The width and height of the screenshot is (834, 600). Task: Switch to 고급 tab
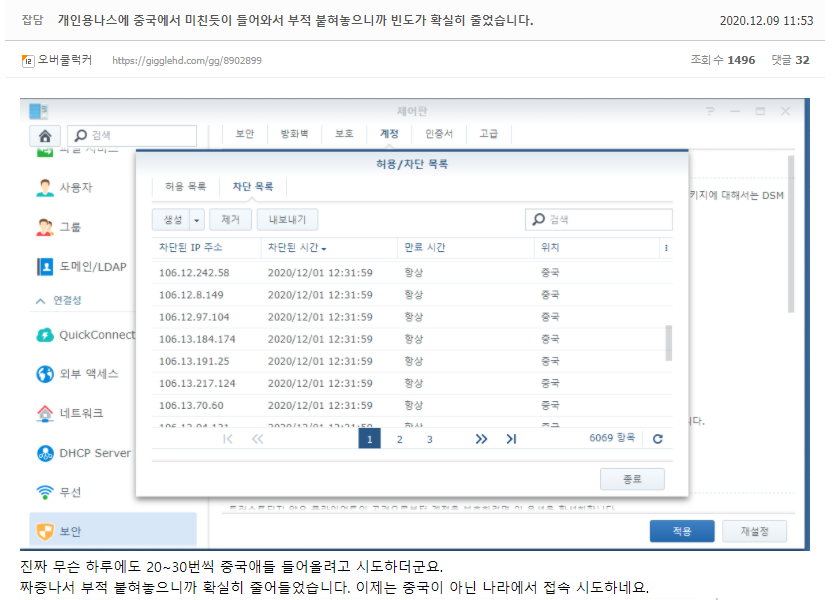coord(489,134)
